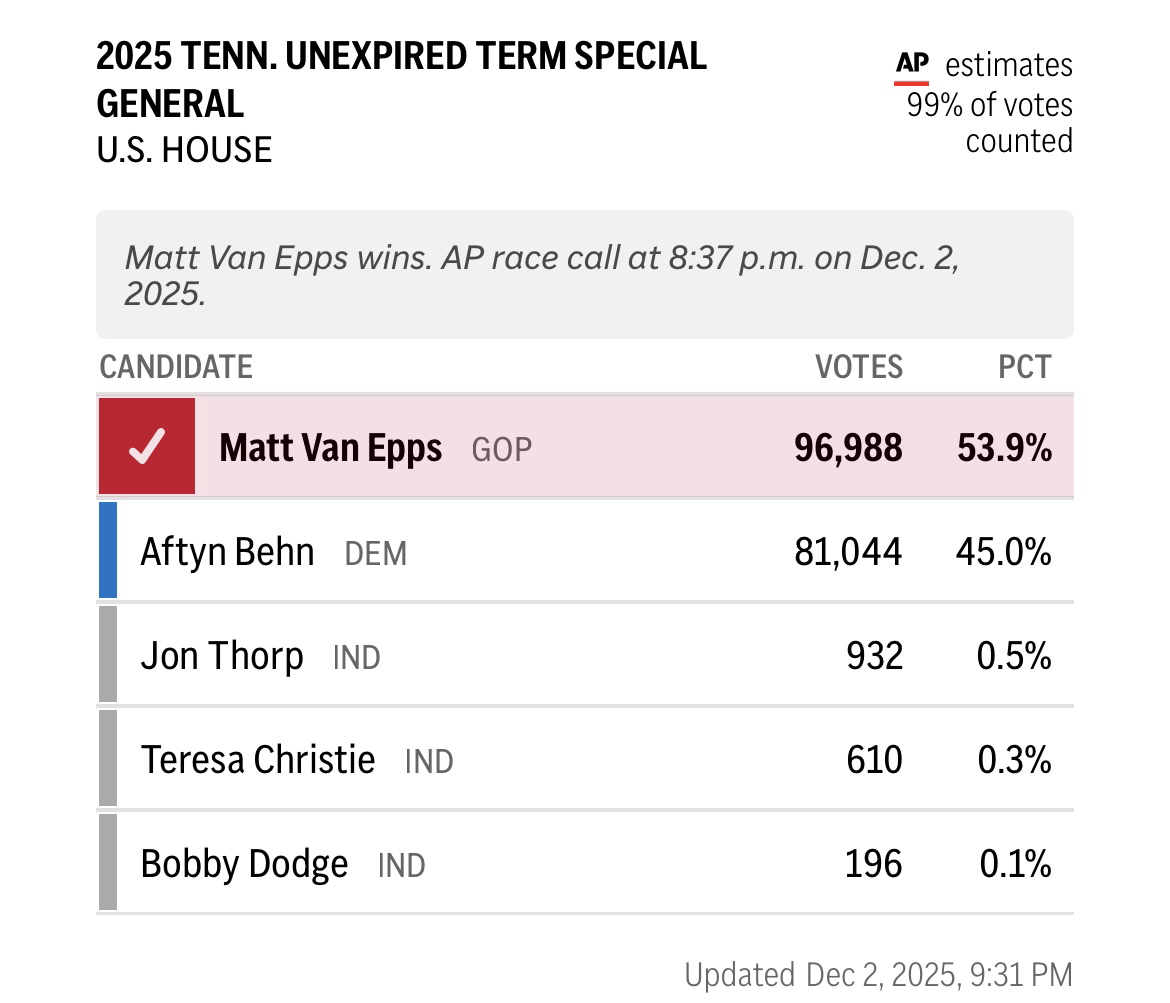Click the U.S. HOUSE subtitle
Viewport: 1170px width, 1003px height.
pyautogui.click(x=184, y=150)
